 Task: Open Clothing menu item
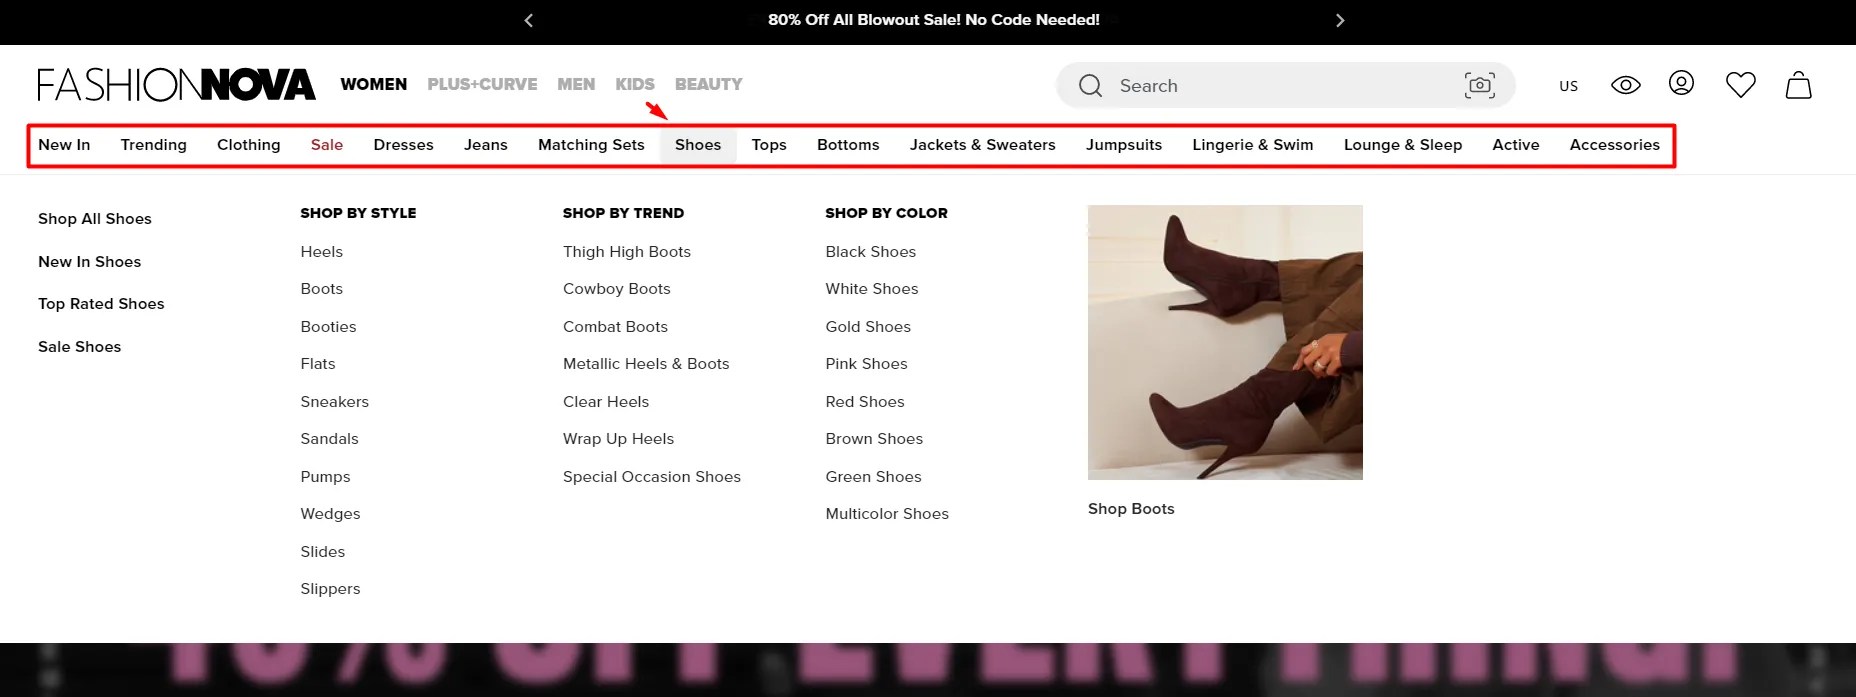pos(249,145)
